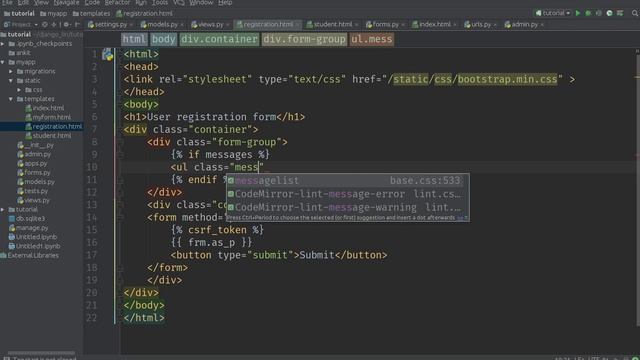The width and height of the screenshot is (640, 360).
Task: Select manage.py in the project tree
Action: [x=29, y=228]
